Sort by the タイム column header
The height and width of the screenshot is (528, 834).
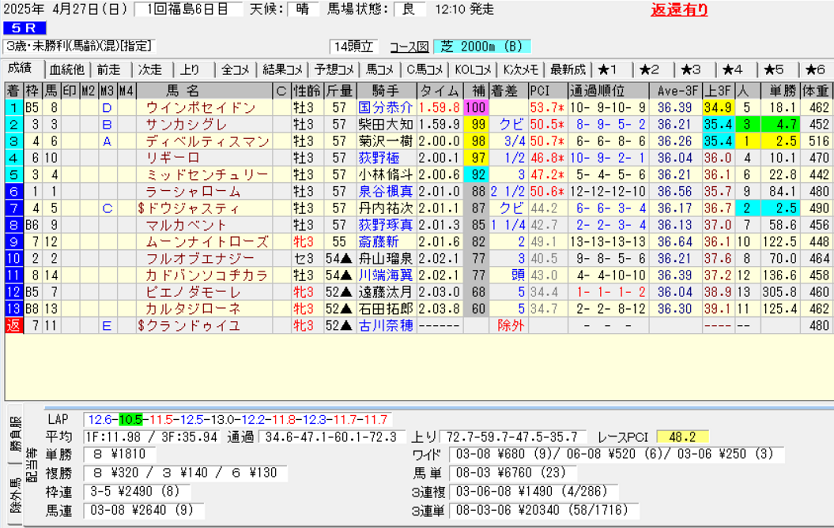pyautogui.click(x=440, y=90)
